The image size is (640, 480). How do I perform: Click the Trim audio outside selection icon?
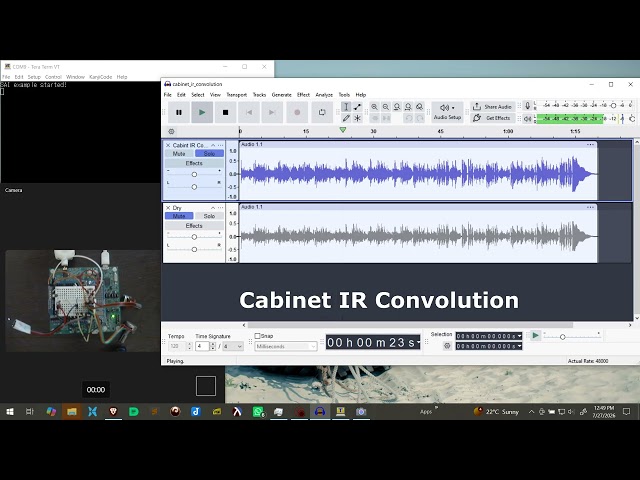point(374,118)
